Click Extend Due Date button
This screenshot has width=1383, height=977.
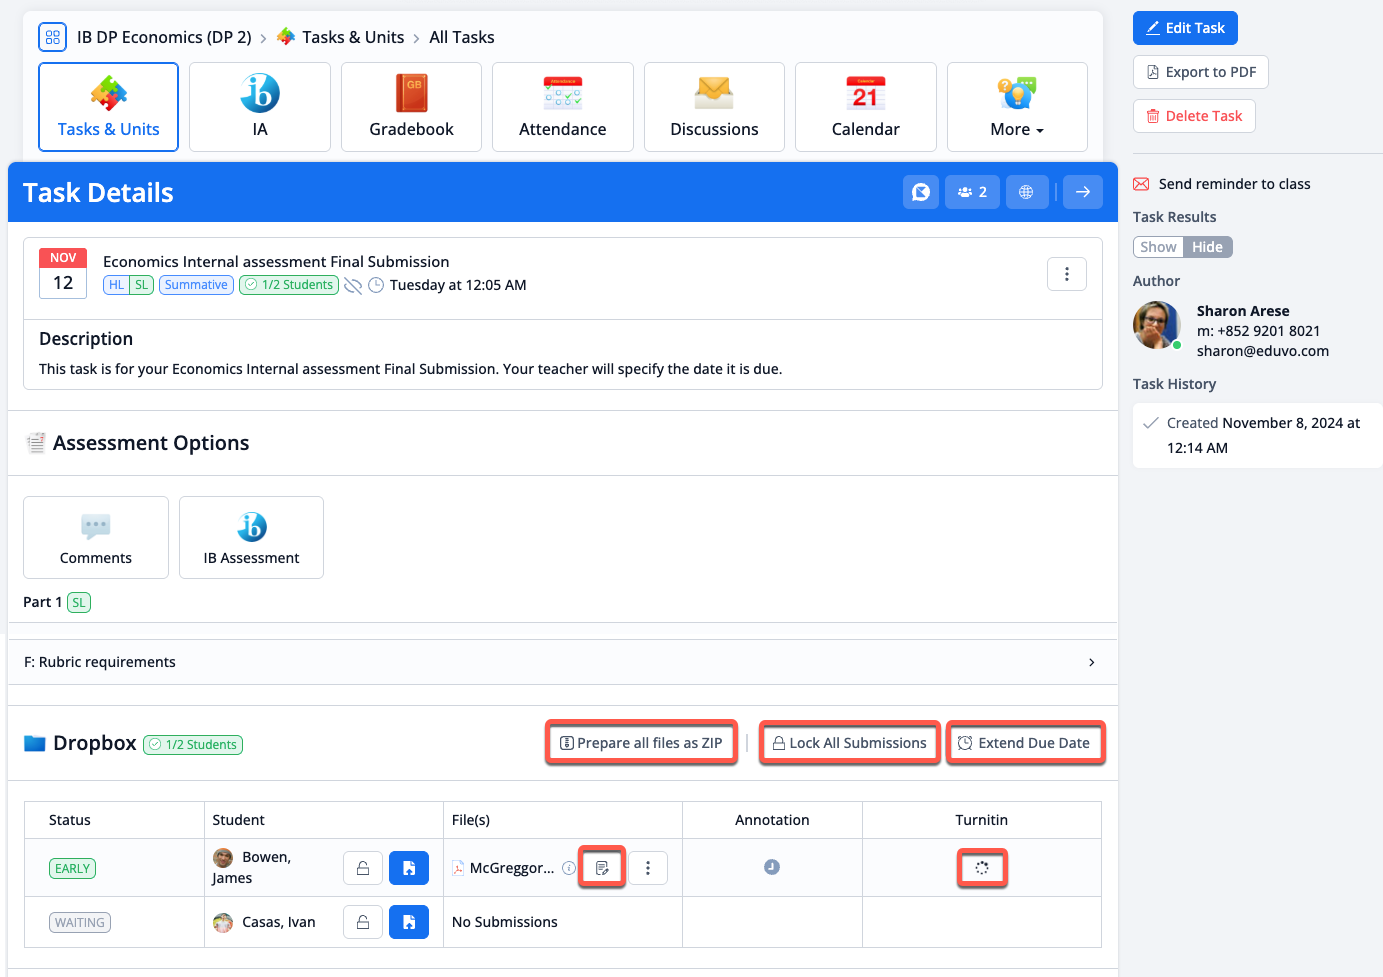coord(1025,743)
